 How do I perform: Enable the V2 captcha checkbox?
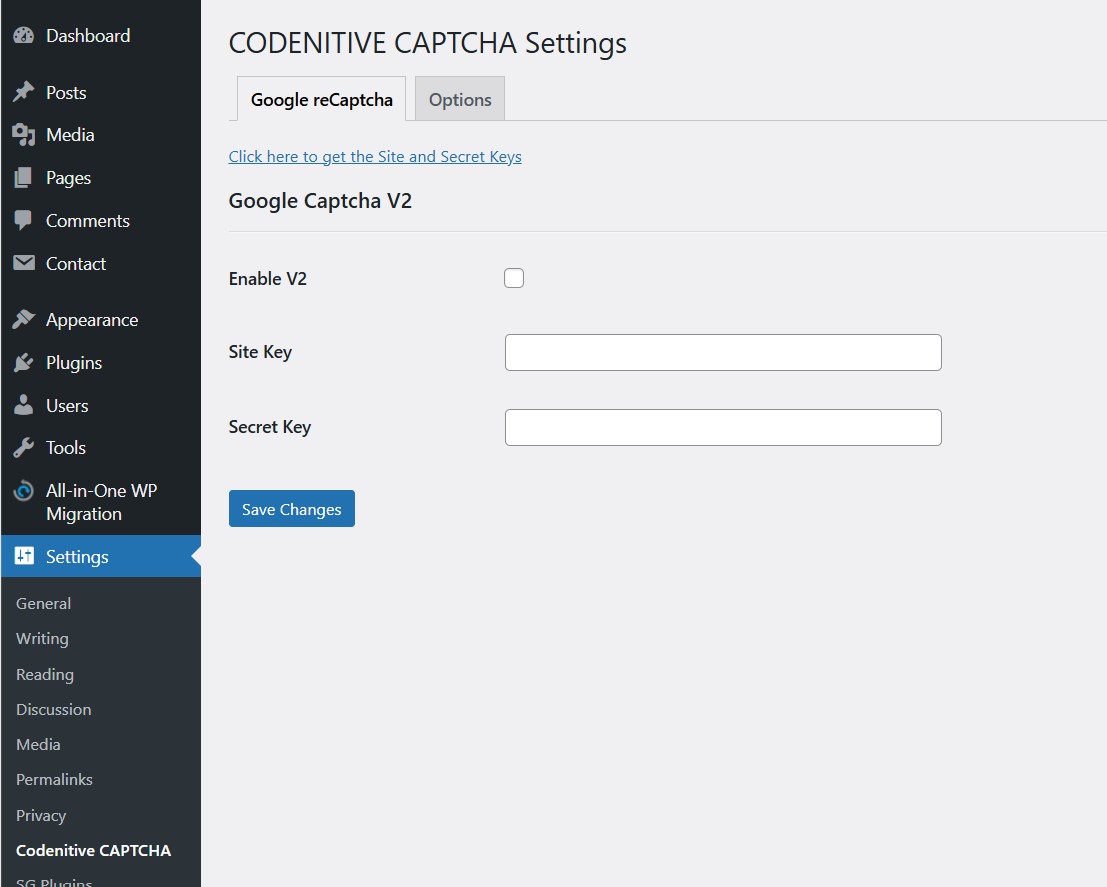[514, 278]
